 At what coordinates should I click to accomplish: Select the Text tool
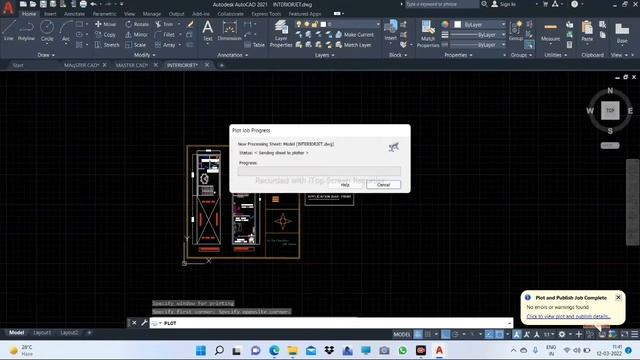pyautogui.click(x=207, y=31)
